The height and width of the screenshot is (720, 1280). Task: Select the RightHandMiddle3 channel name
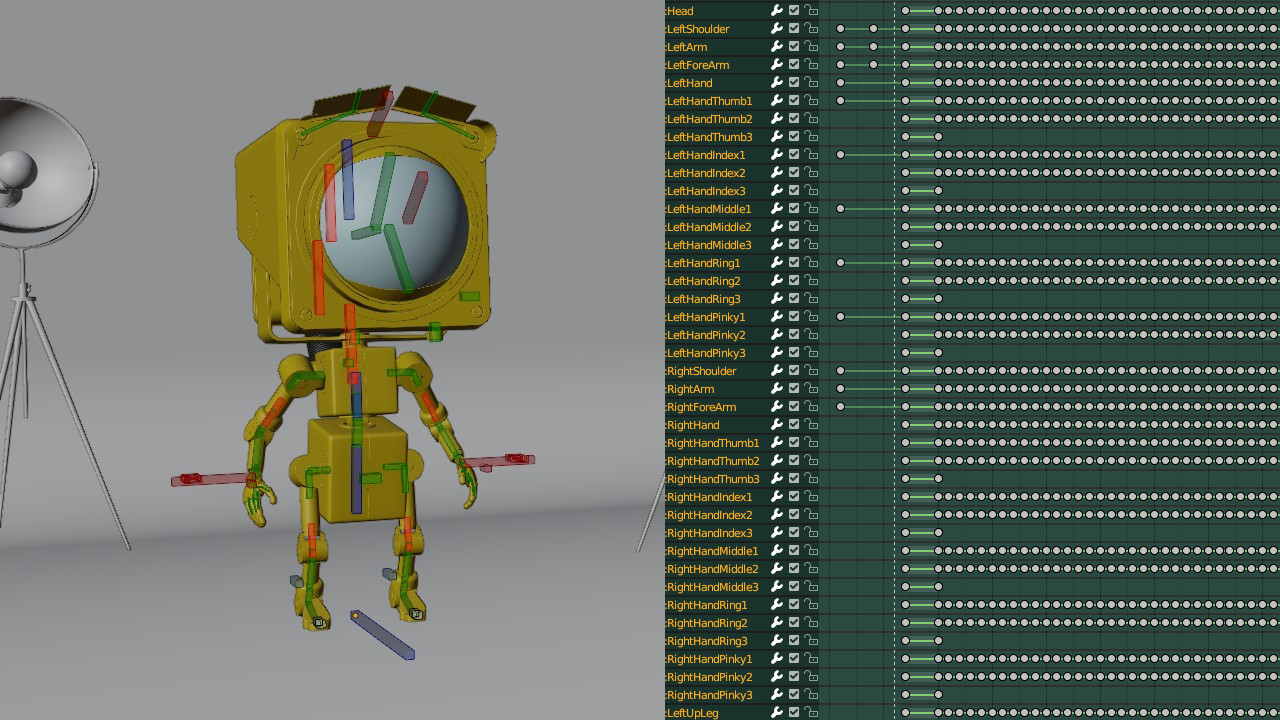click(712, 587)
